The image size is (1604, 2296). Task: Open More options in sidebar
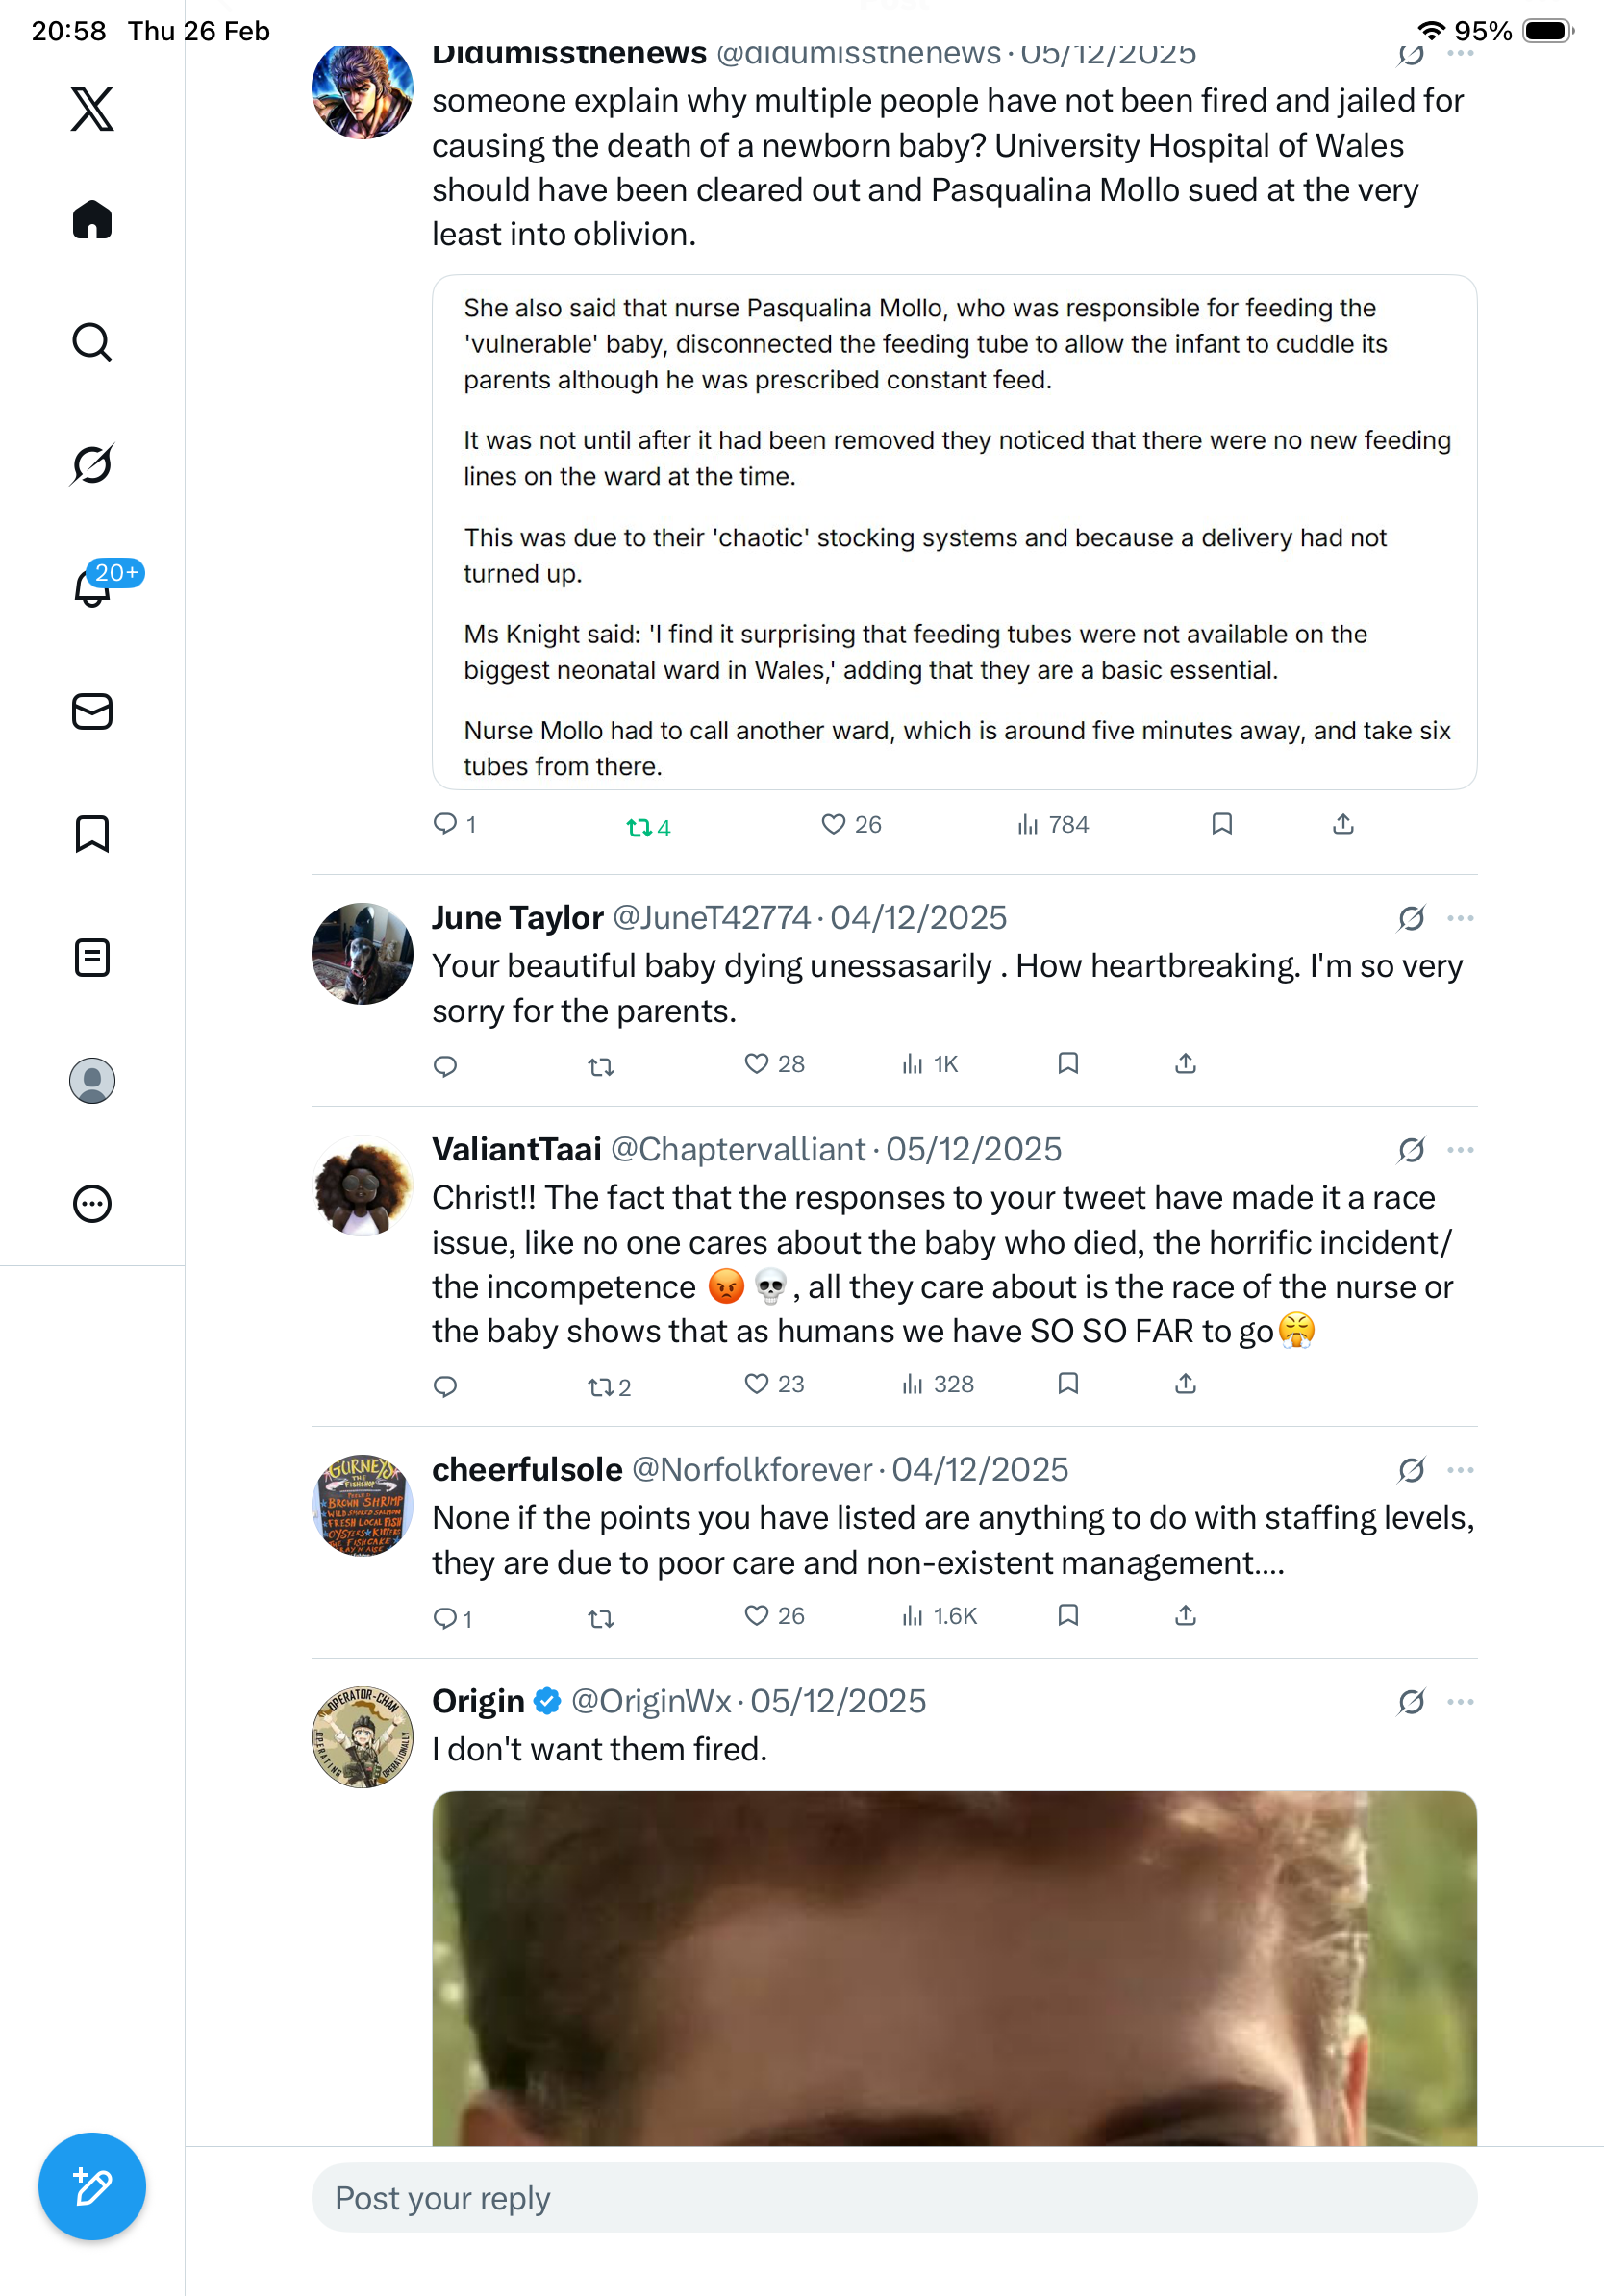pyautogui.click(x=92, y=1204)
